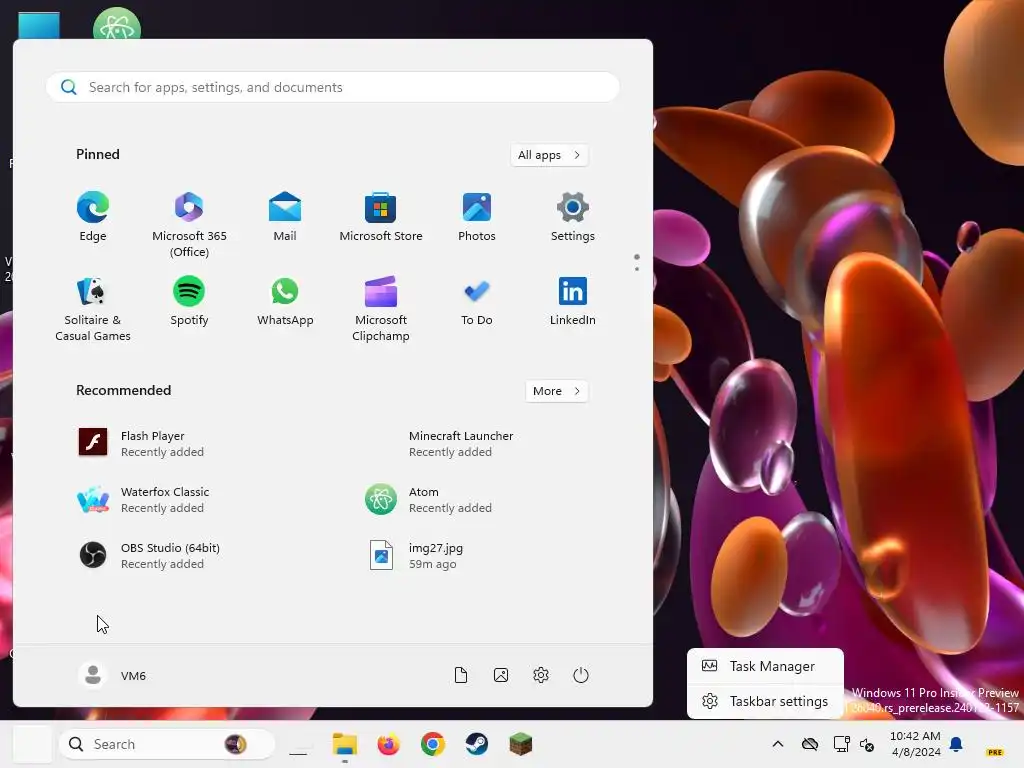The height and width of the screenshot is (768, 1024).
Task: Go to next page of pinned apps
Action: point(637,269)
